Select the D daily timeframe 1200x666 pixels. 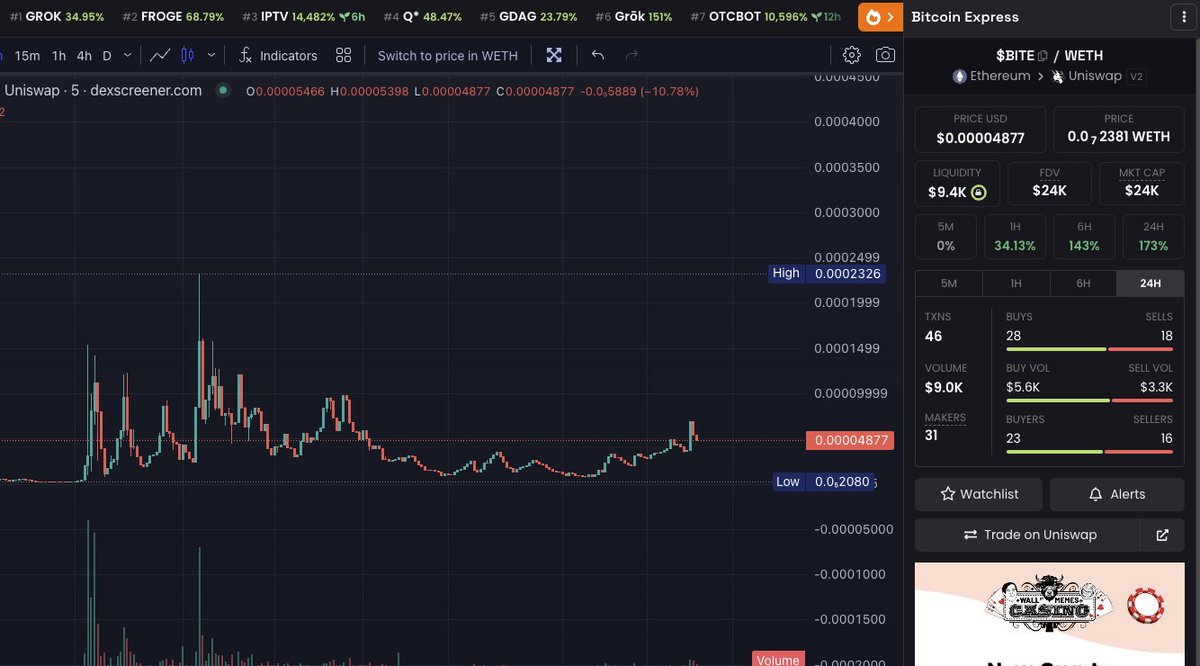[x=107, y=56]
